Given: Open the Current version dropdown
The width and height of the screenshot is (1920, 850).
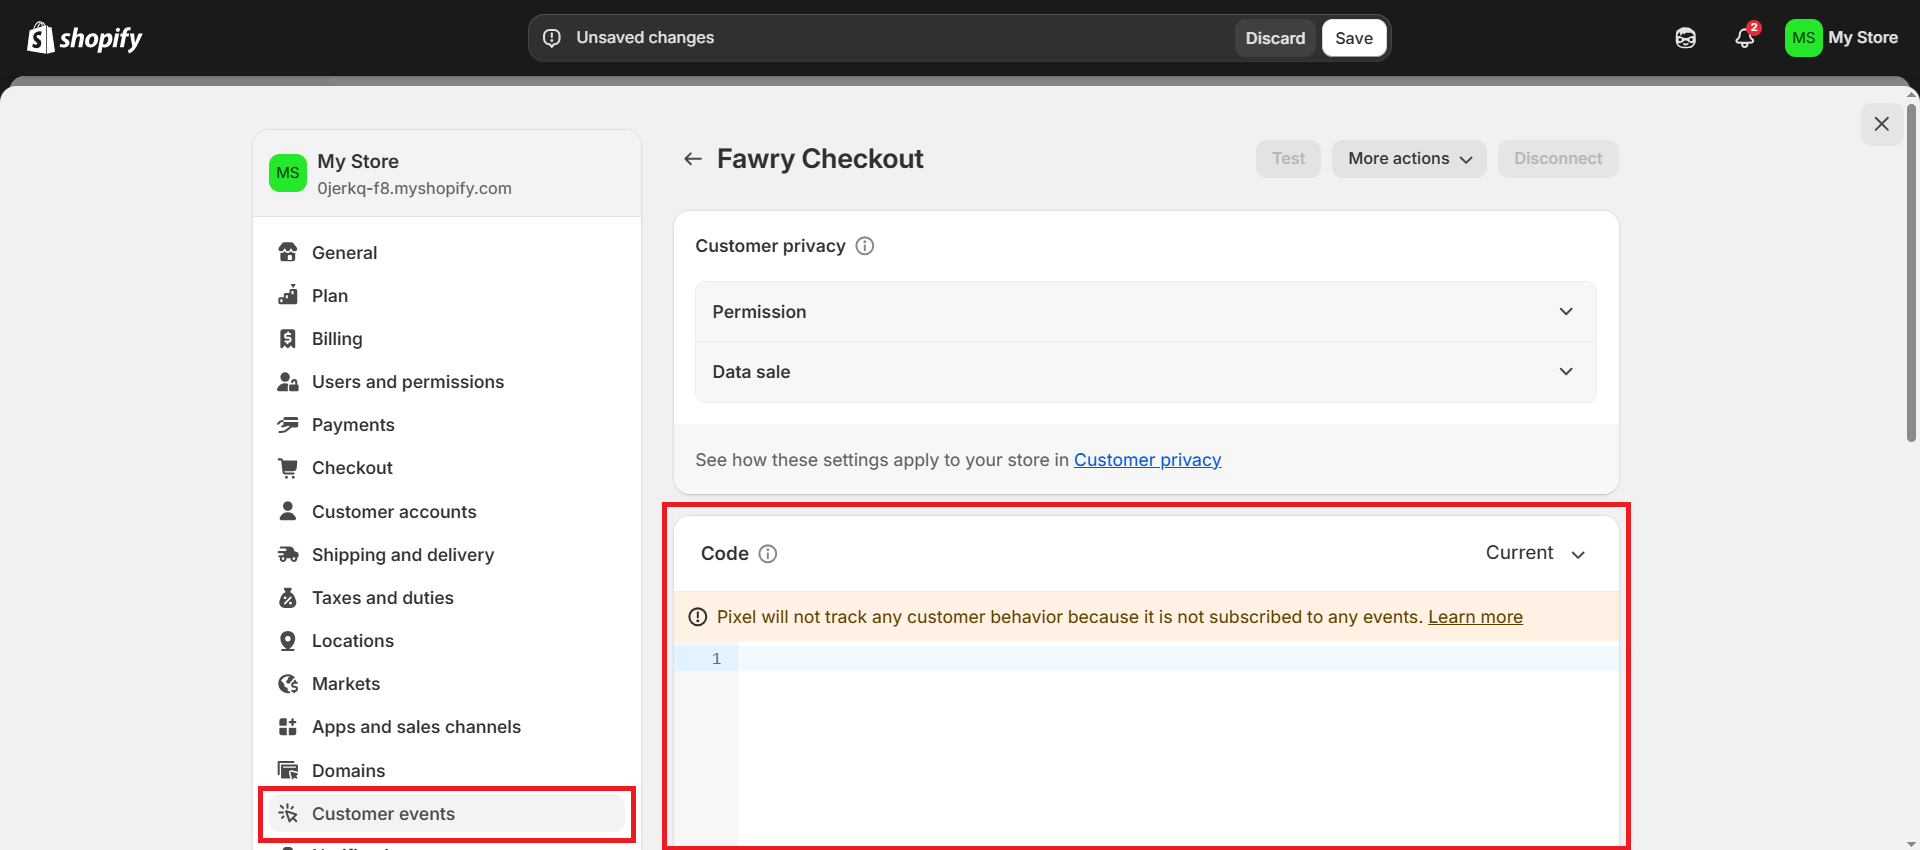Looking at the screenshot, I should 1536,553.
